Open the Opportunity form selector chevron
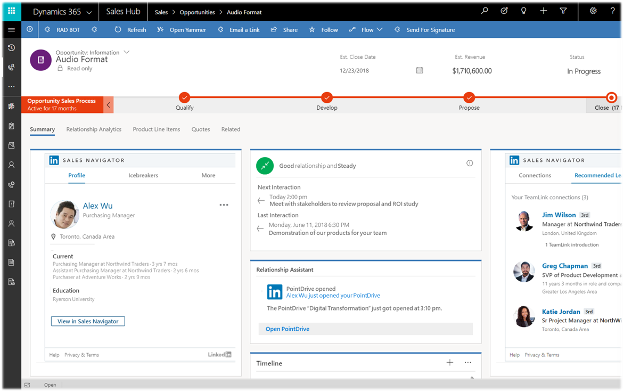This screenshot has width=624, height=392. tap(127, 52)
